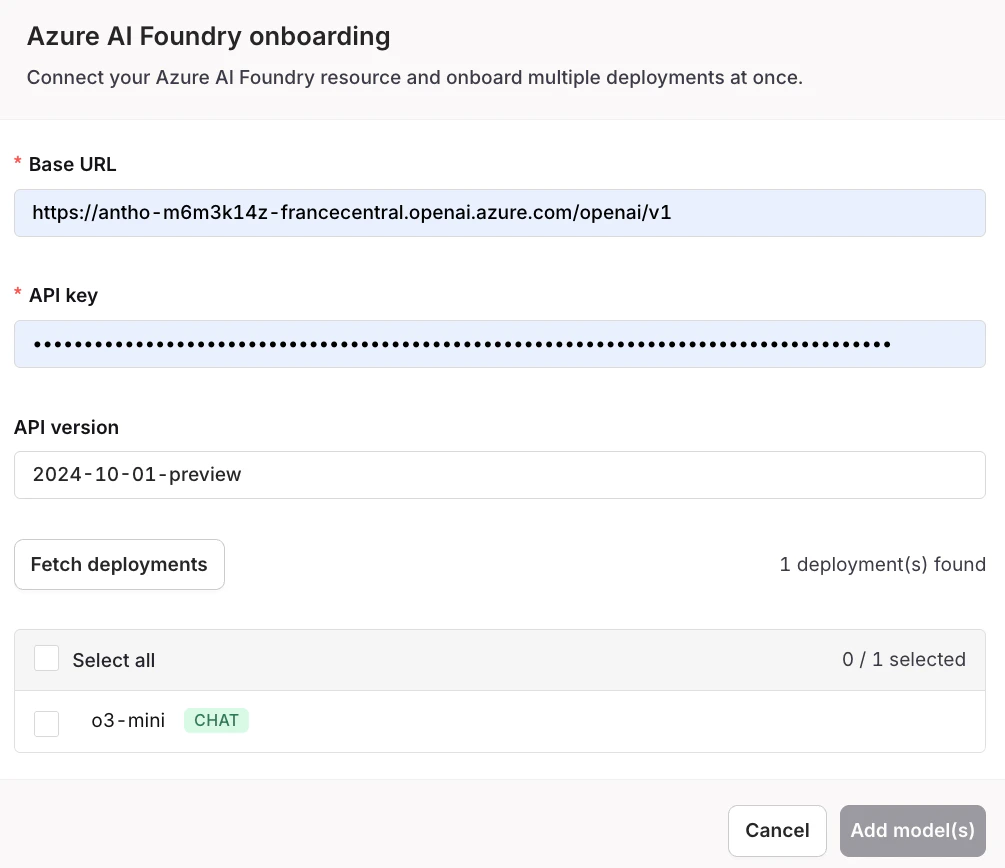
Task: Click the 'Select all' label text
Action: (x=113, y=660)
